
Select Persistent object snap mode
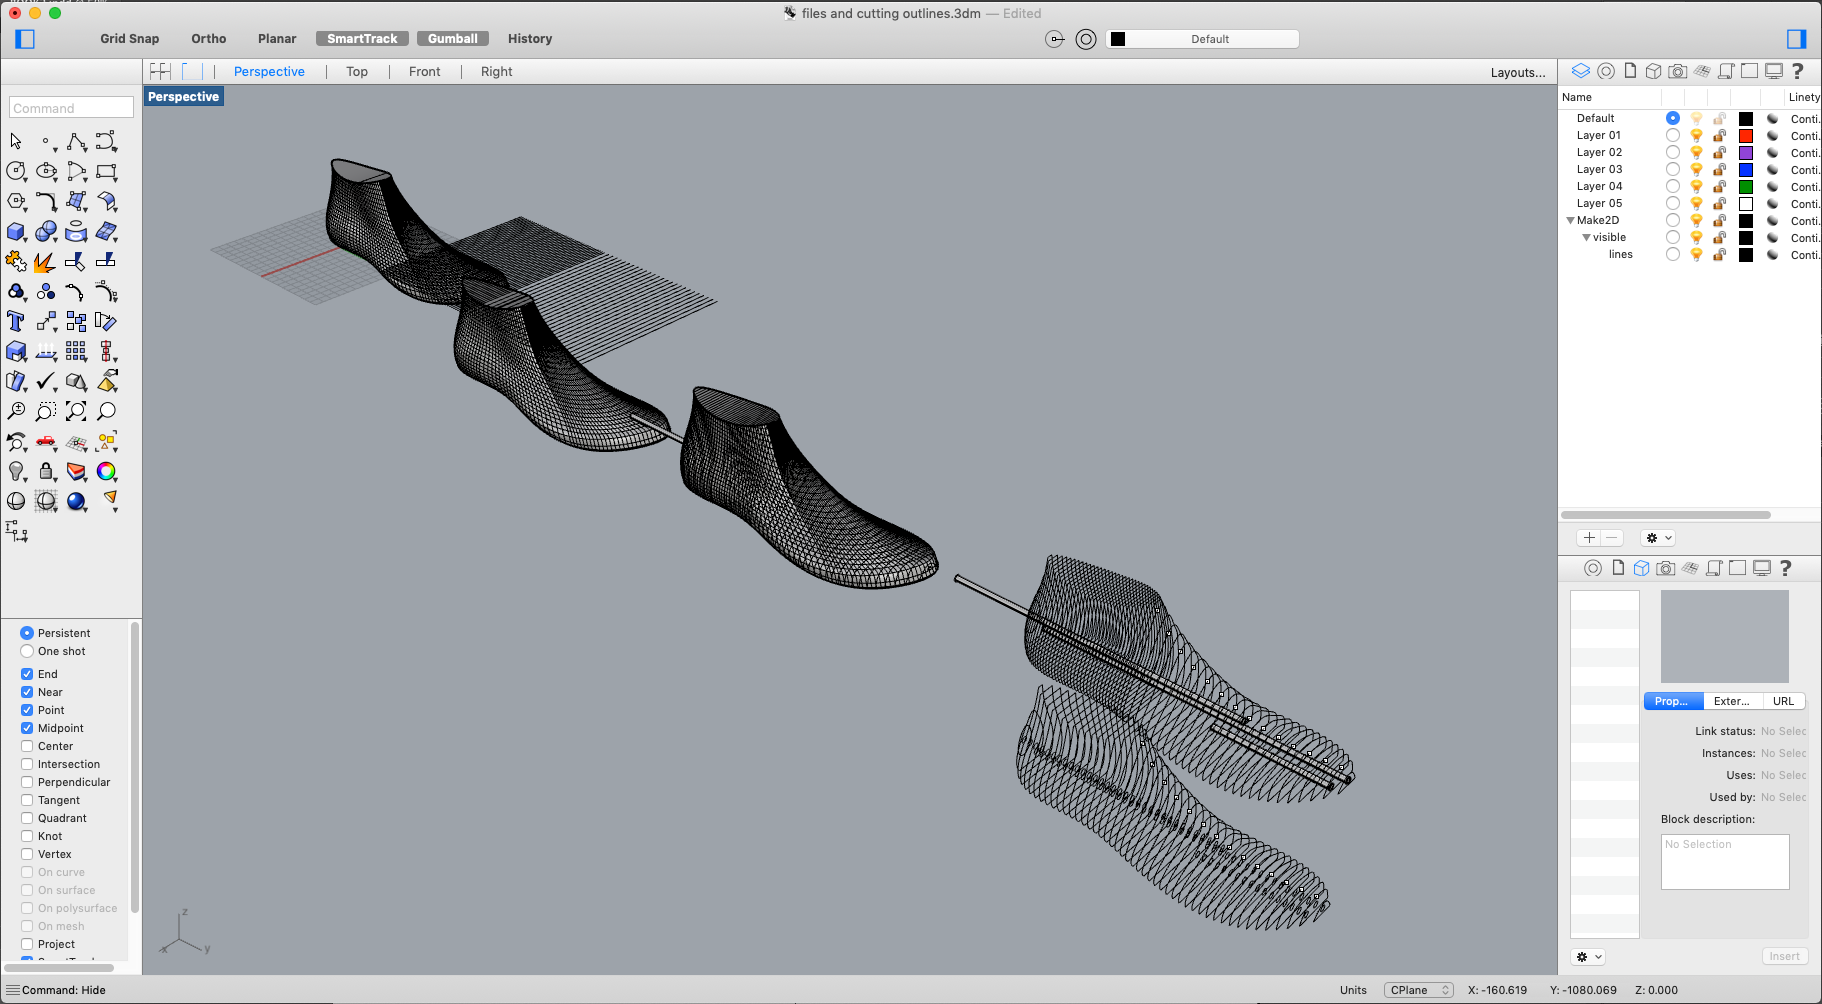pos(27,633)
